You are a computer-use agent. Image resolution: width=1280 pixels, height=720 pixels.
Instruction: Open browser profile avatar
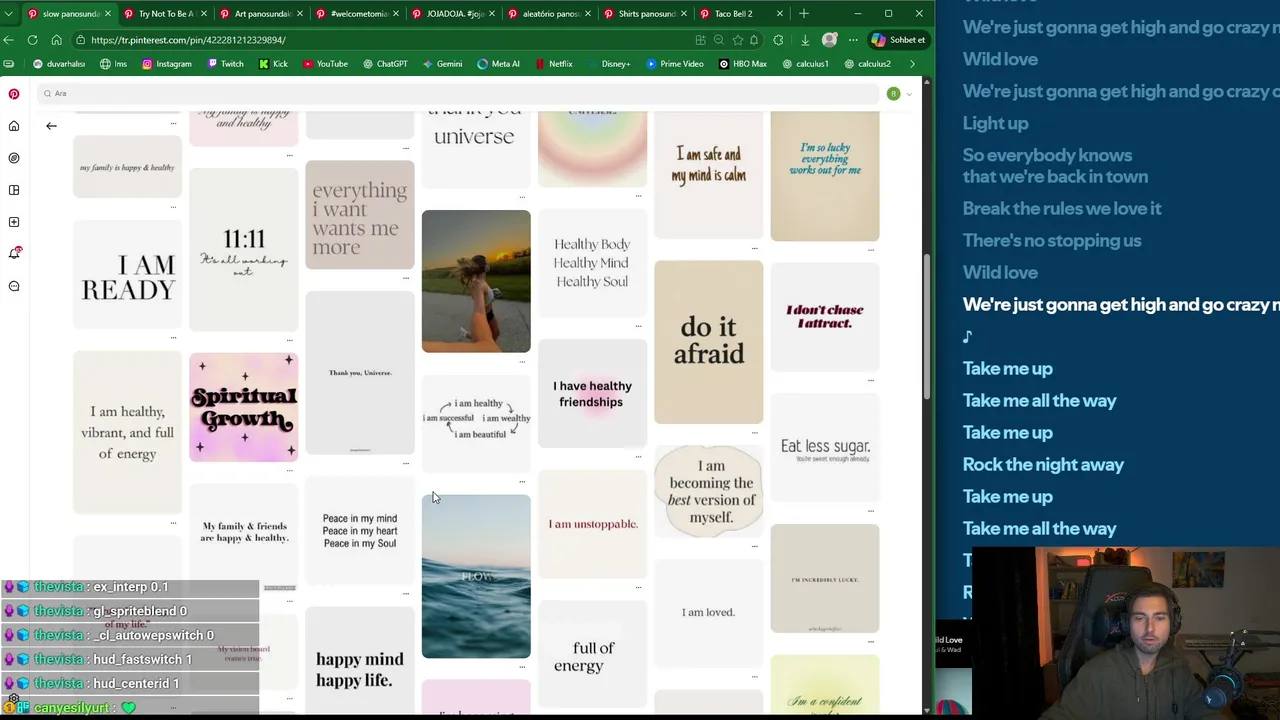pos(829,40)
